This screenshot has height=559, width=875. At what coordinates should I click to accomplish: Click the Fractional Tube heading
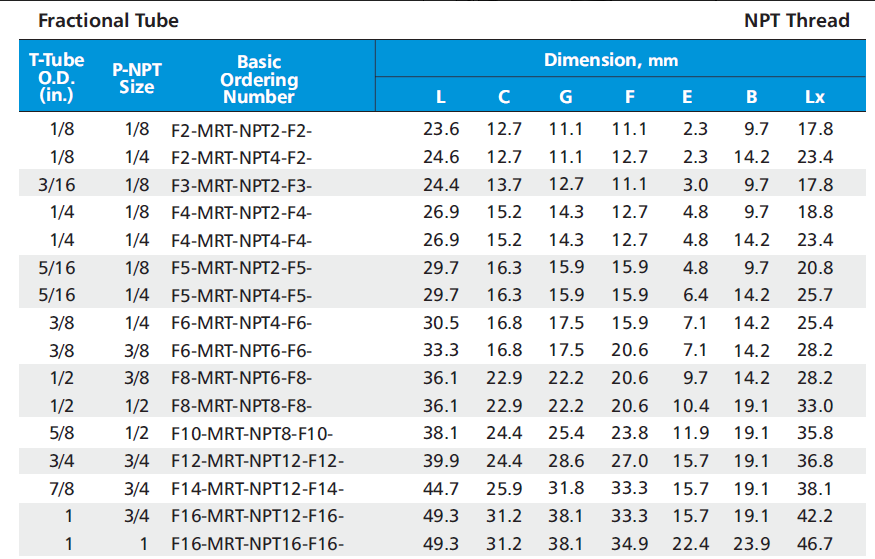coord(93,20)
